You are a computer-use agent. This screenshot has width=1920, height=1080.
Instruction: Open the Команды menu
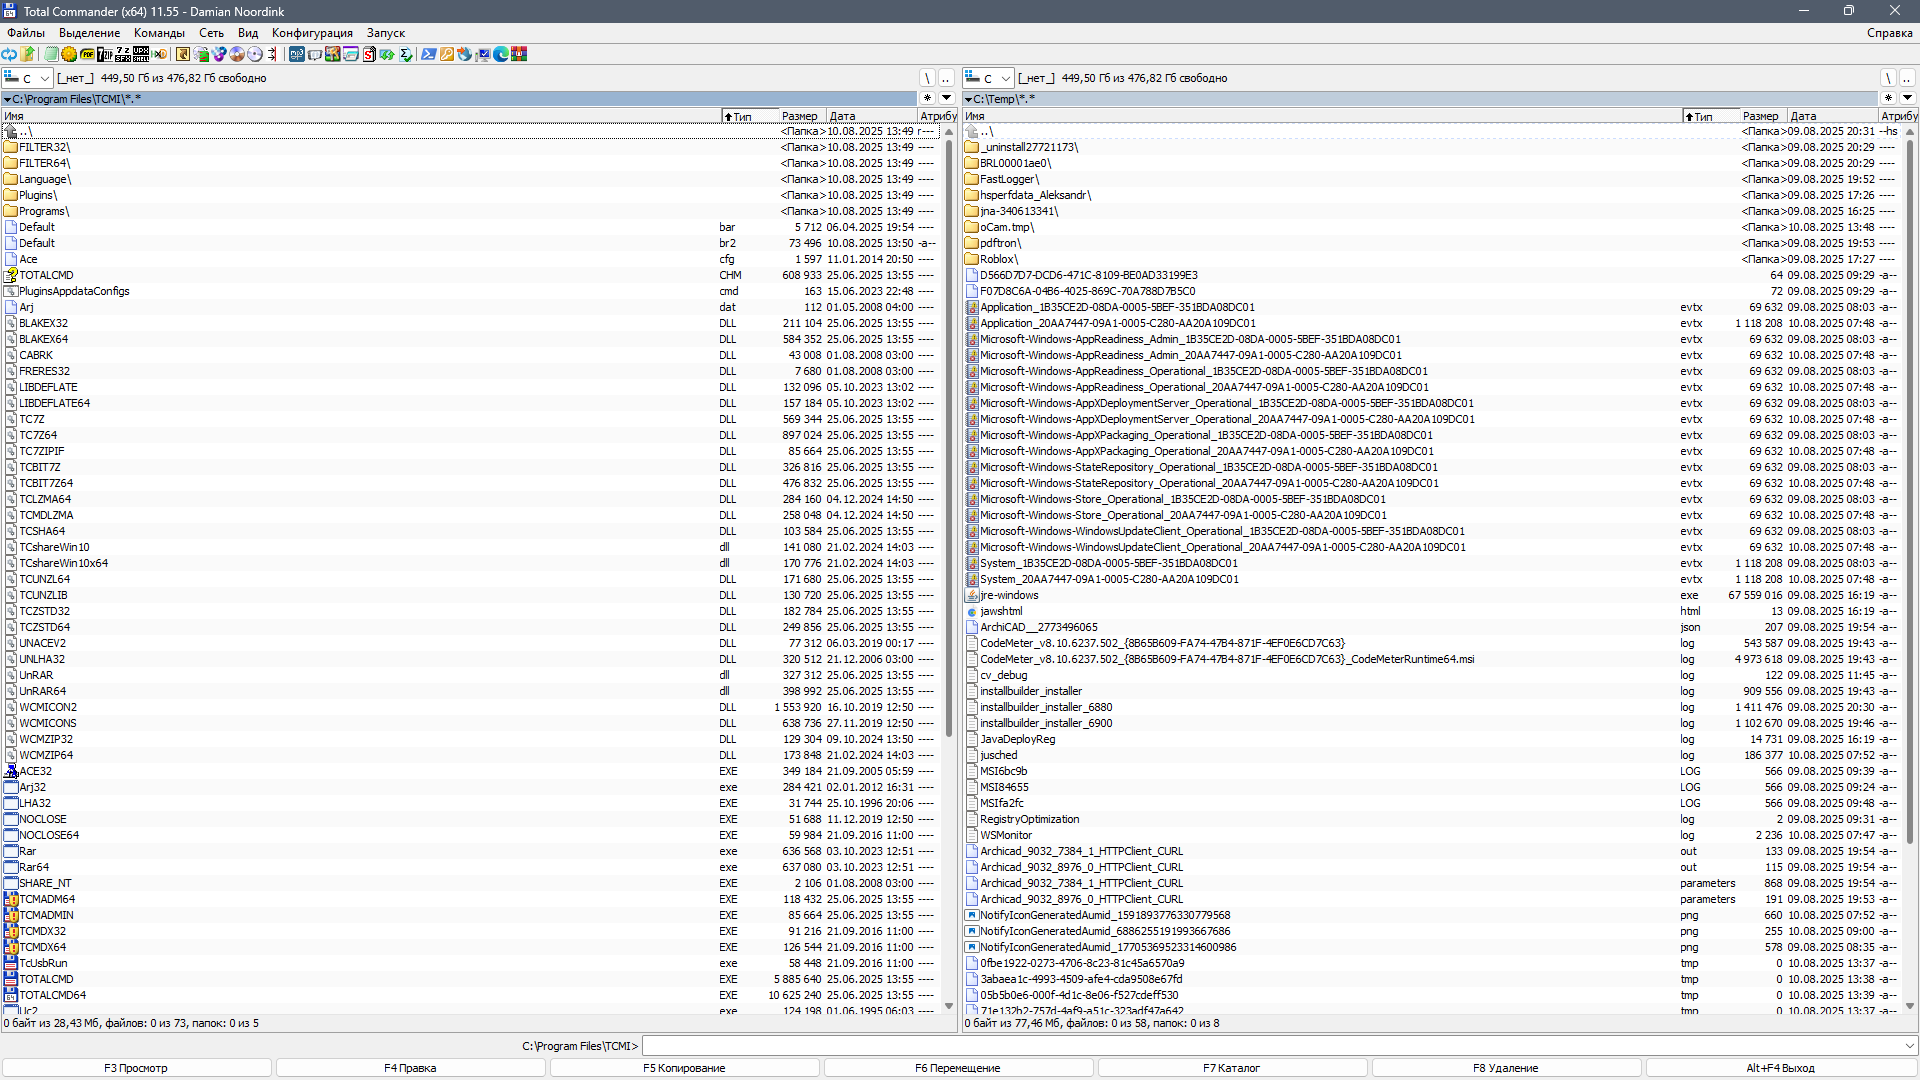click(159, 33)
